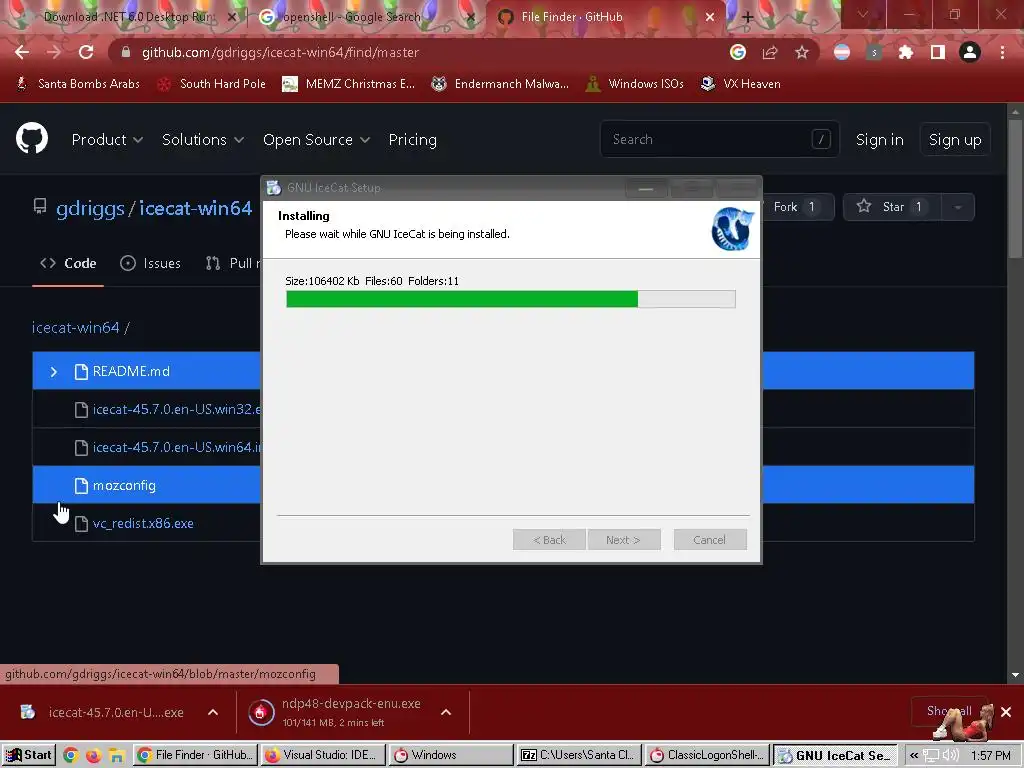Switch to Visual Studio IDE taskbar item
This screenshot has width=1024, height=768.
tap(322, 756)
